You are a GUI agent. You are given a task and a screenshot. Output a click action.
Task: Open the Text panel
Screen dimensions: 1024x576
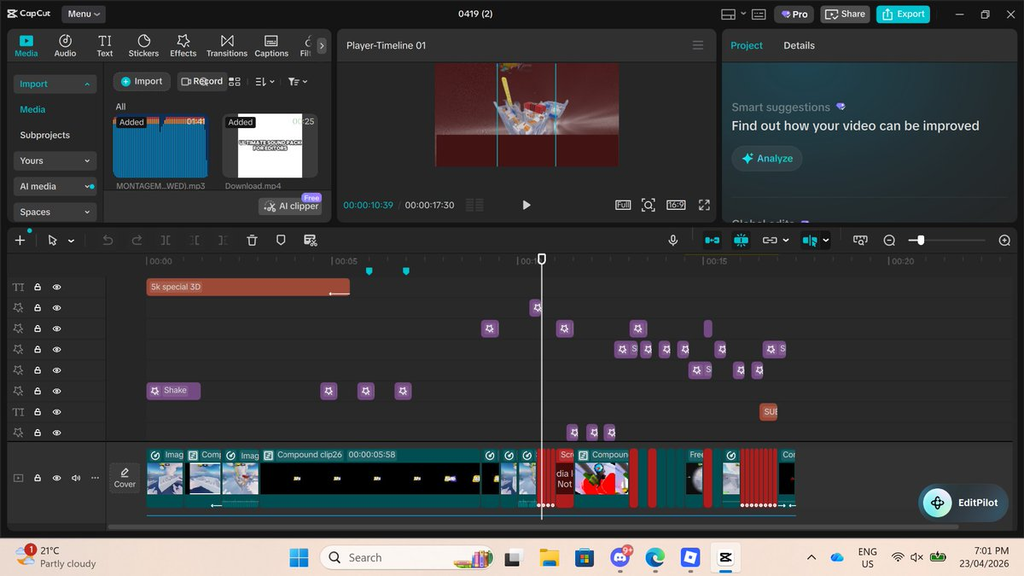click(x=104, y=46)
